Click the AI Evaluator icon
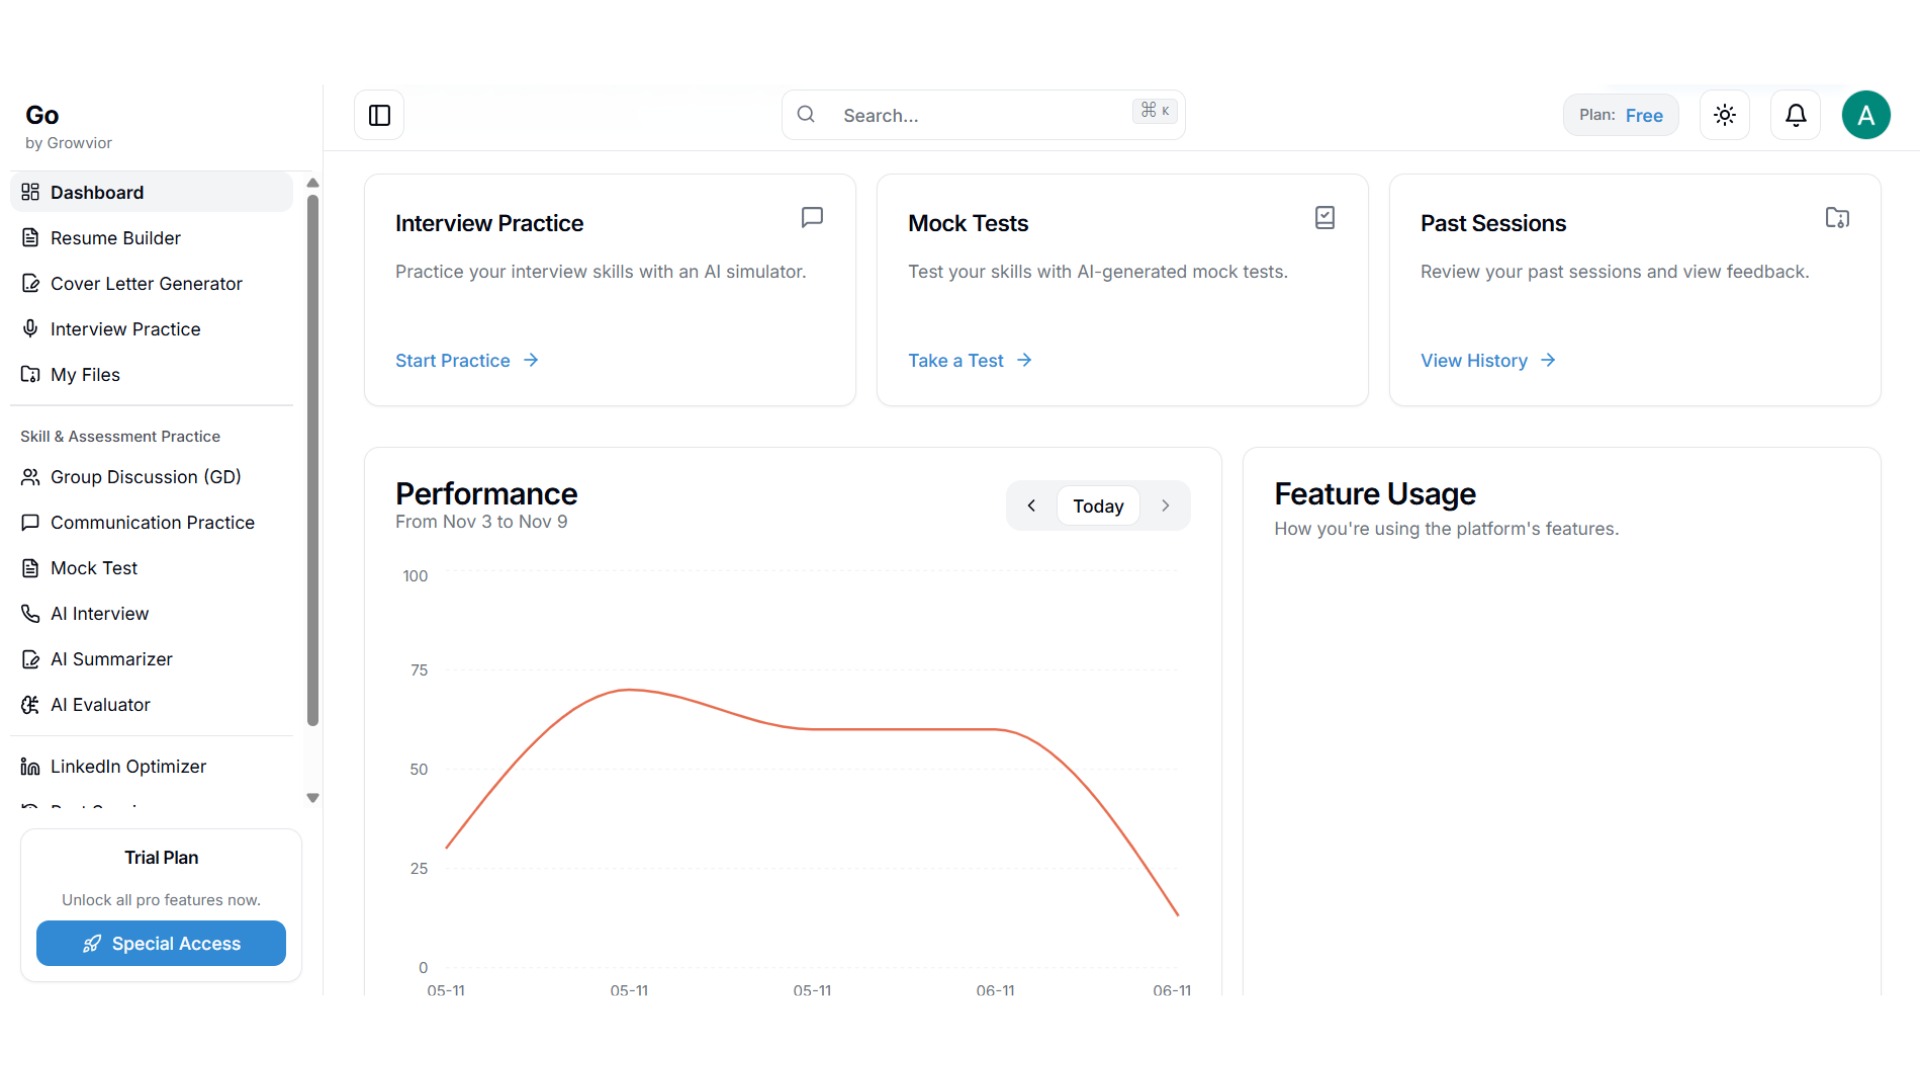 pos(31,704)
